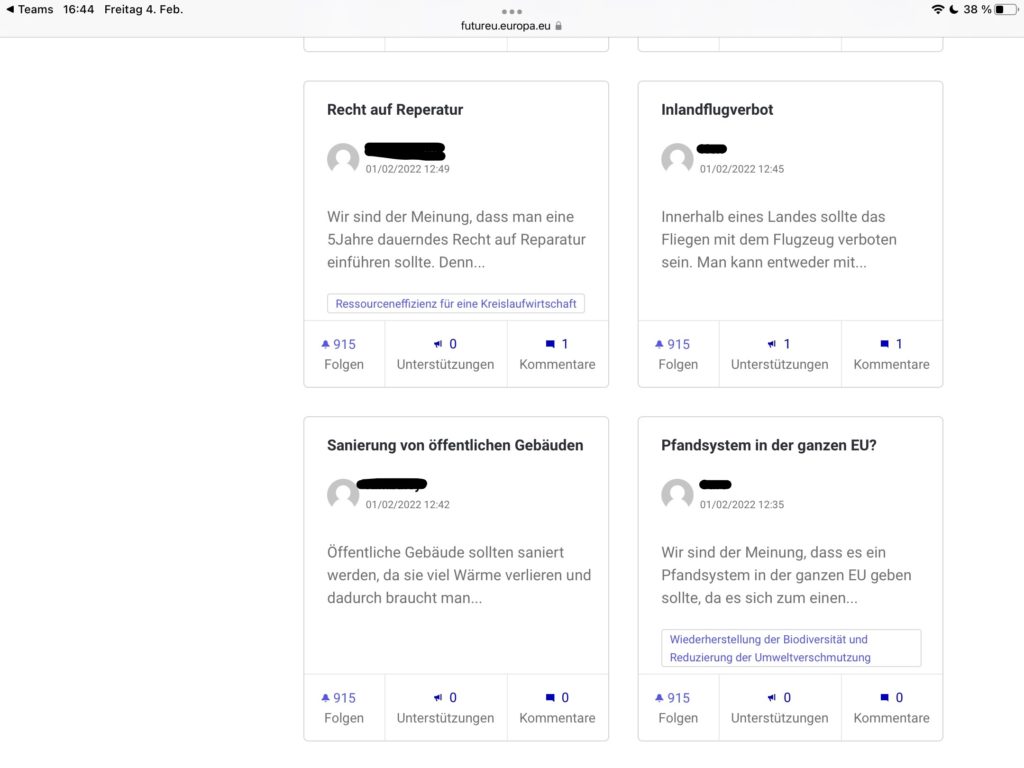Follow the Inlandflugverbot proposal via Folgen
Screen dimensions: 1024x768
pos(678,354)
